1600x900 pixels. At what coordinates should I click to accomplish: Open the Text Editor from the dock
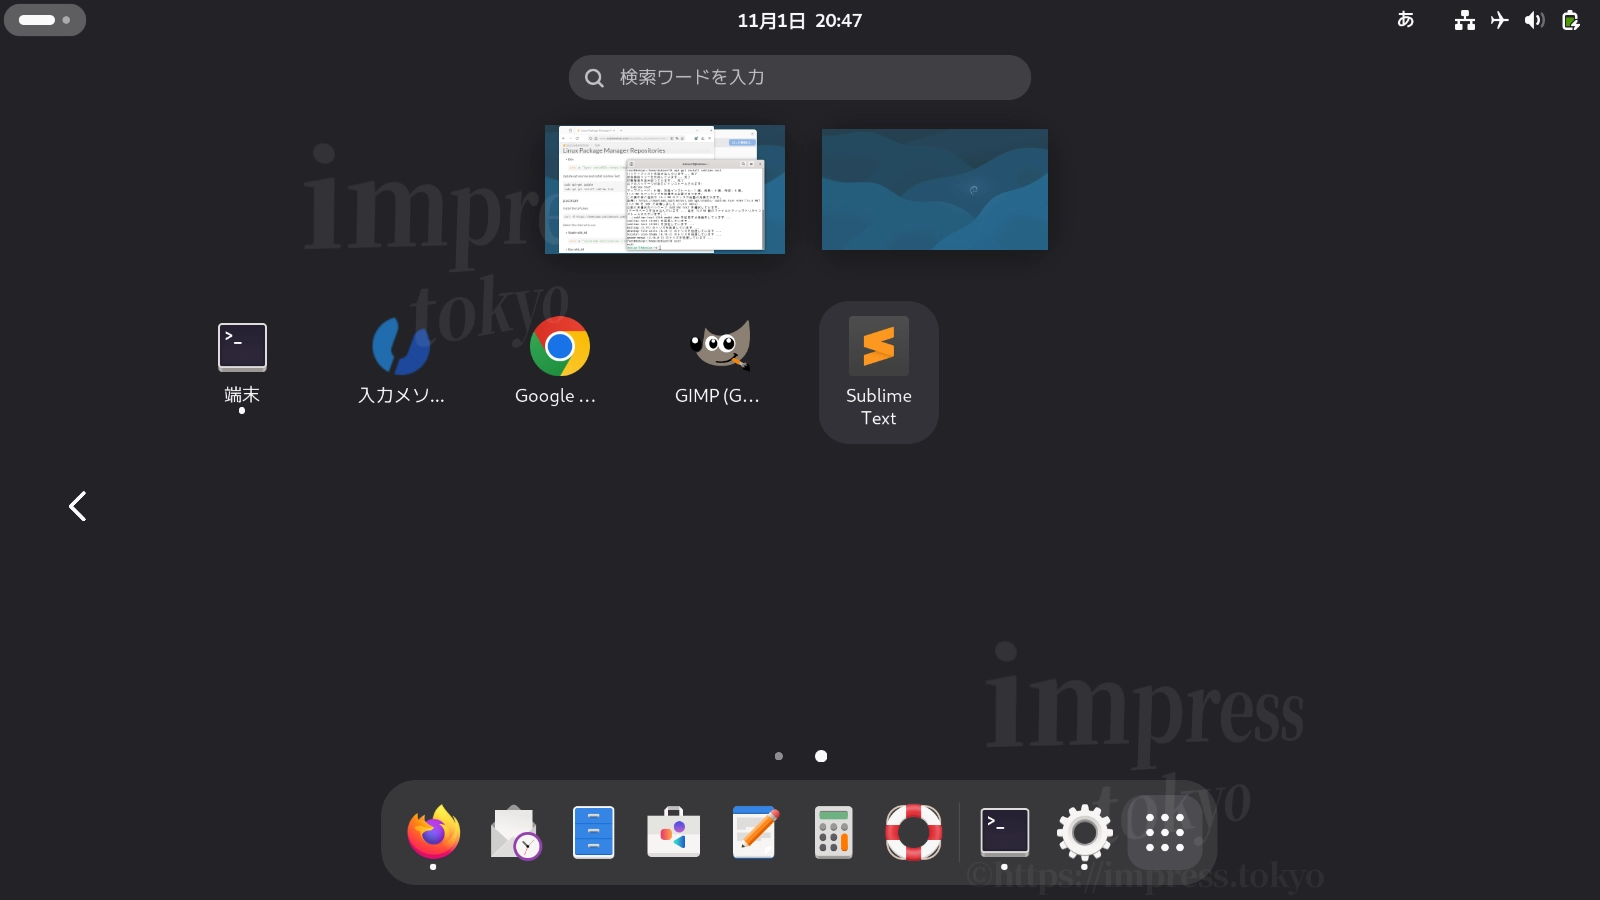click(x=753, y=831)
